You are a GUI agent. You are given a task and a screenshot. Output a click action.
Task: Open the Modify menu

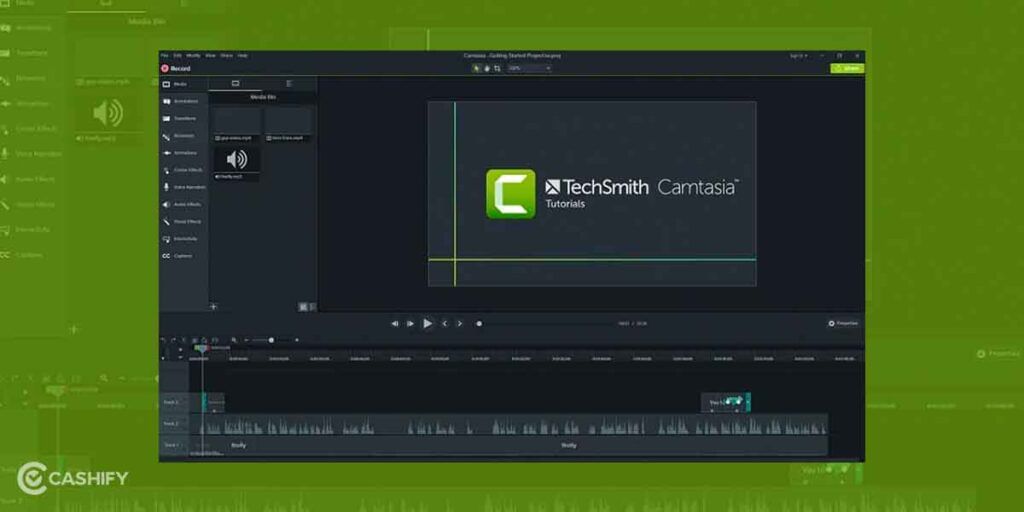click(x=193, y=56)
